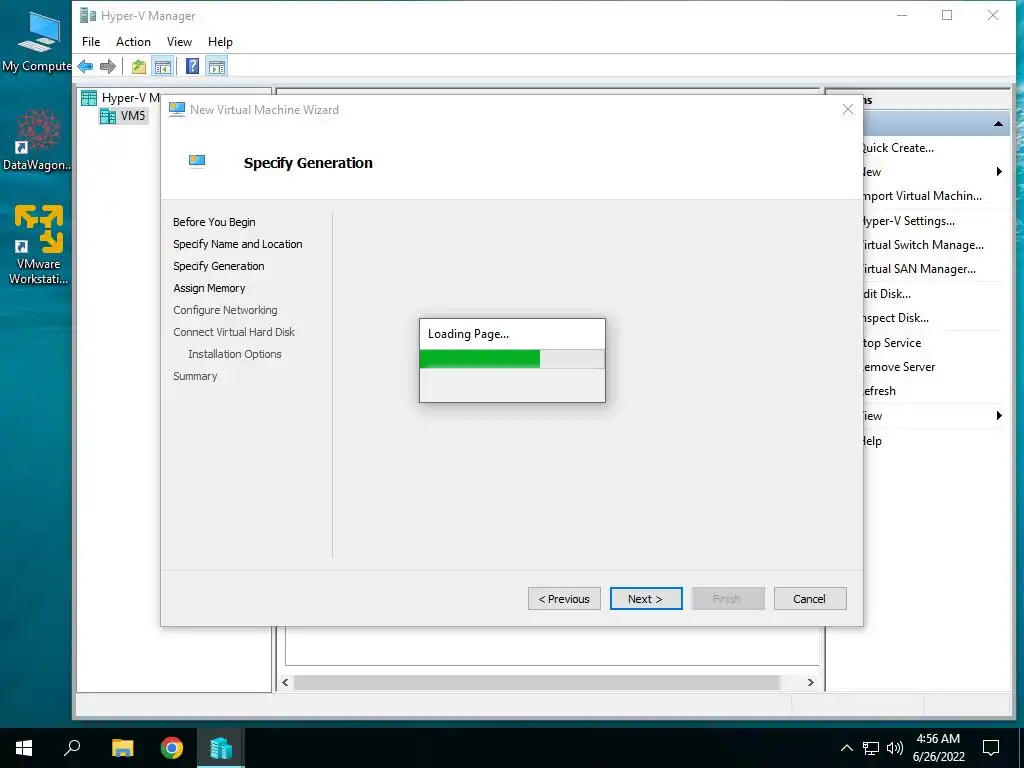The width and height of the screenshot is (1024, 768).
Task: Click the volume speaker tray icon
Action: pyautogui.click(x=895, y=748)
